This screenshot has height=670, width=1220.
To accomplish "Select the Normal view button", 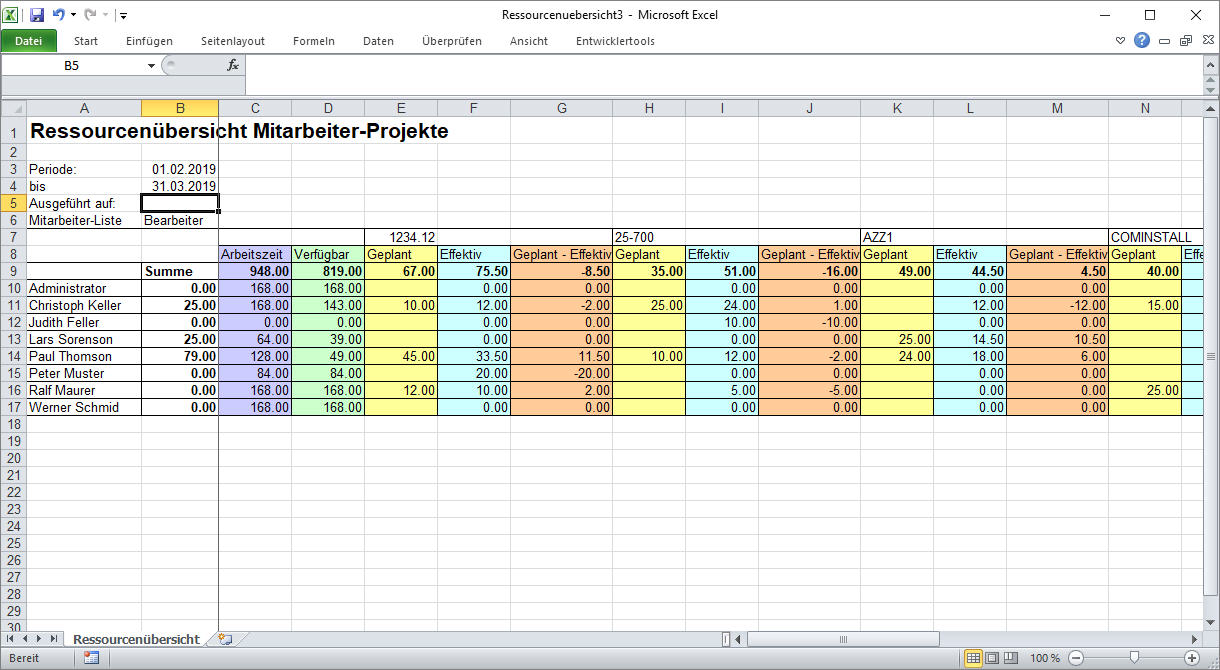I will [x=973, y=658].
